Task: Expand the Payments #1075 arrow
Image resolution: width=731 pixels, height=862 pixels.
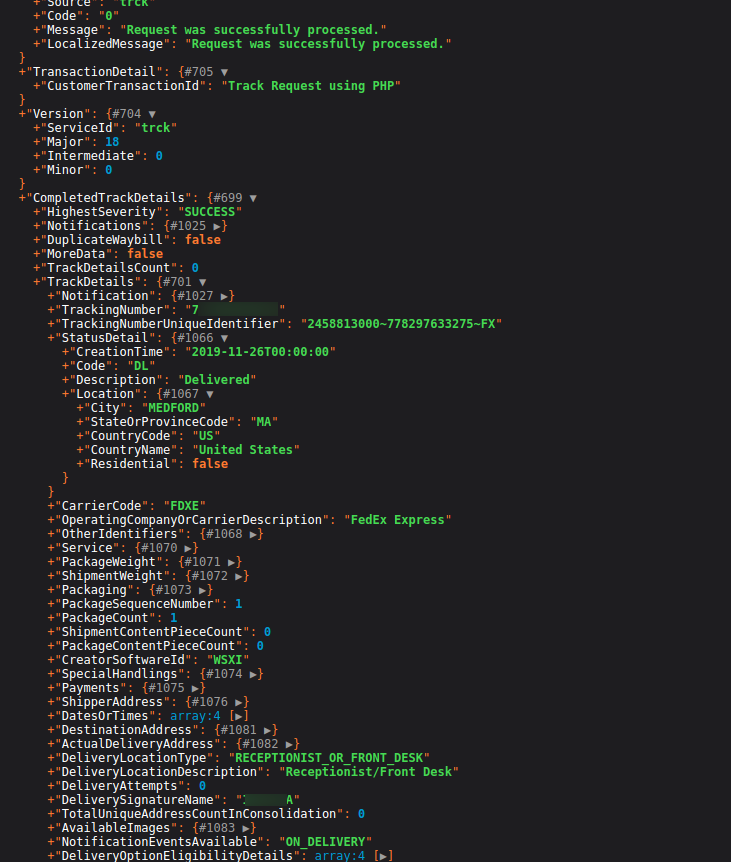Action: (x=198, y=688)
